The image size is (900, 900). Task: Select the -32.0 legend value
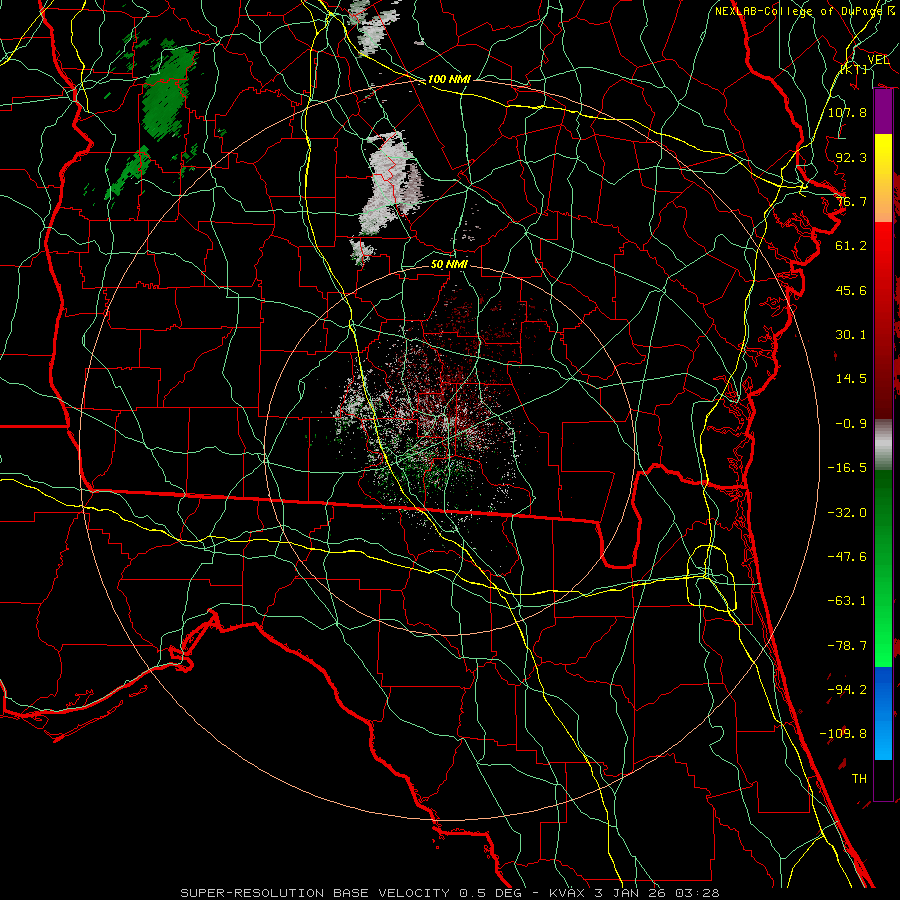(847, 513)
